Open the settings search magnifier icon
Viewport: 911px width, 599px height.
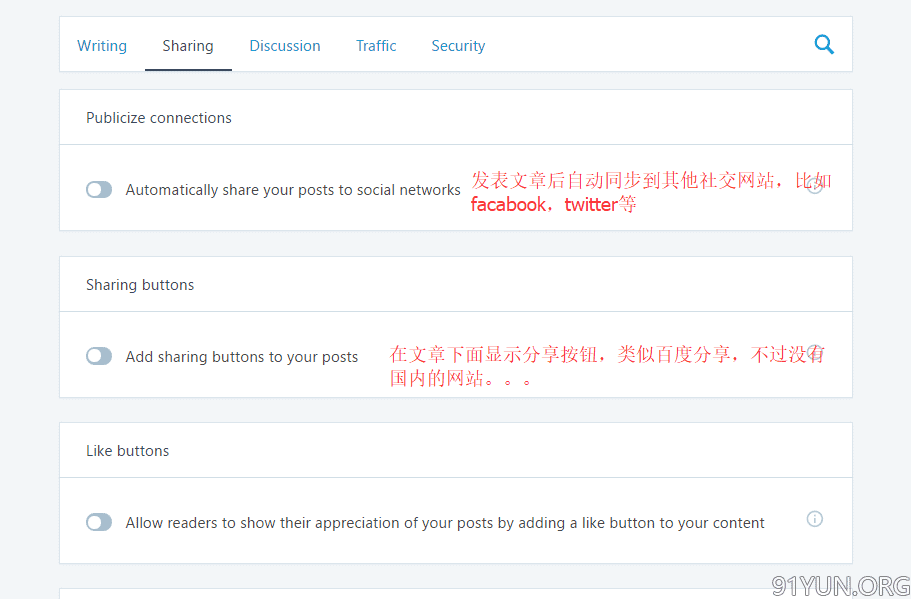824,44
